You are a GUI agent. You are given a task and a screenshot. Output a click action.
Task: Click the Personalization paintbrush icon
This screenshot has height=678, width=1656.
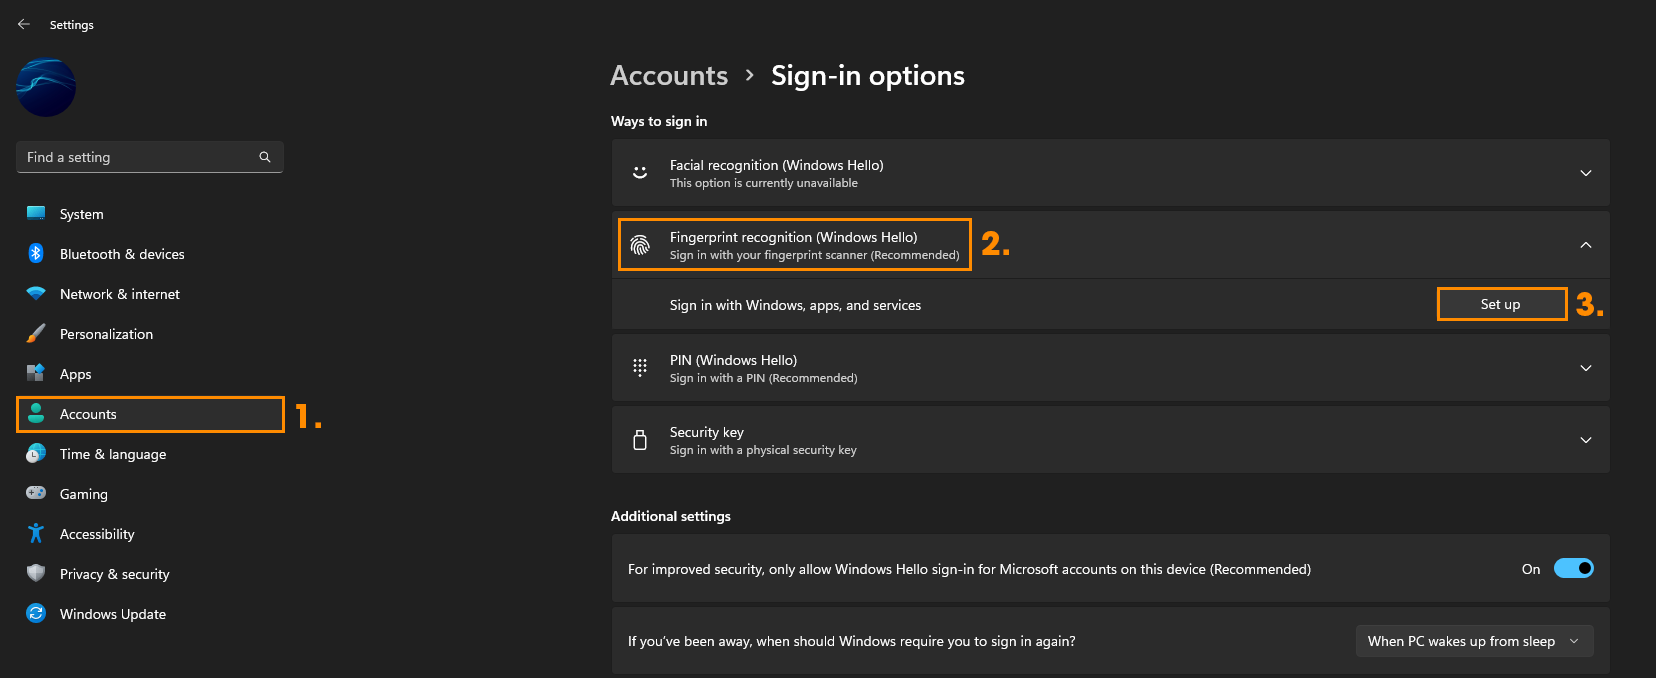point(36,333)
